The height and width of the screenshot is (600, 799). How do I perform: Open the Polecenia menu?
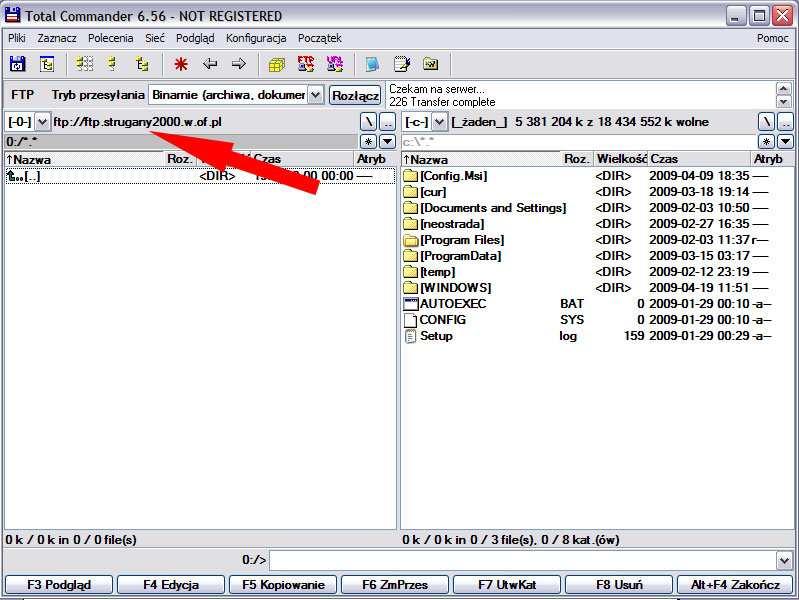pyautogui.click(x=111, y=38)
